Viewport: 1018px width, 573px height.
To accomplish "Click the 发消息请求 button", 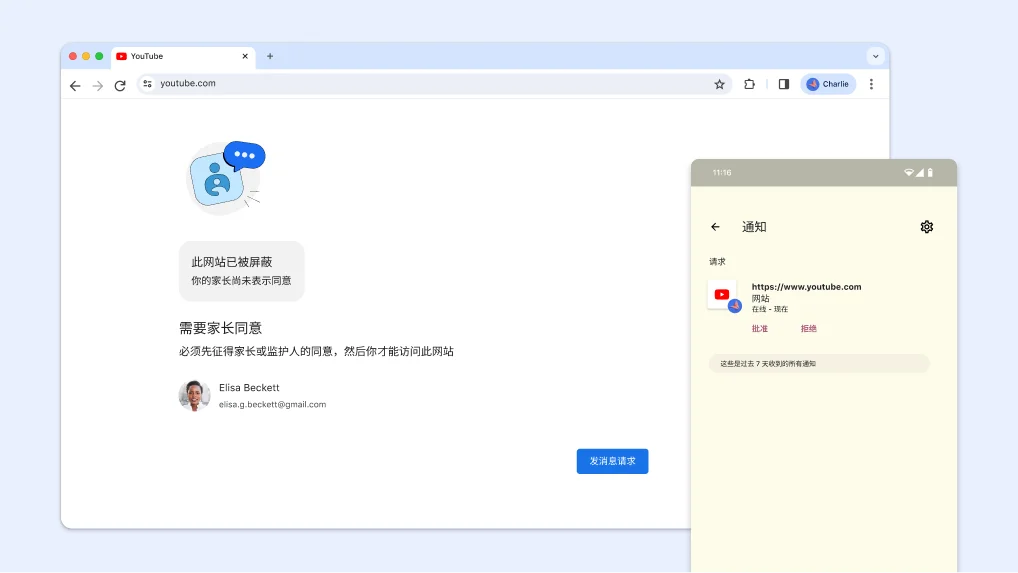I will (x=612, y=461).
